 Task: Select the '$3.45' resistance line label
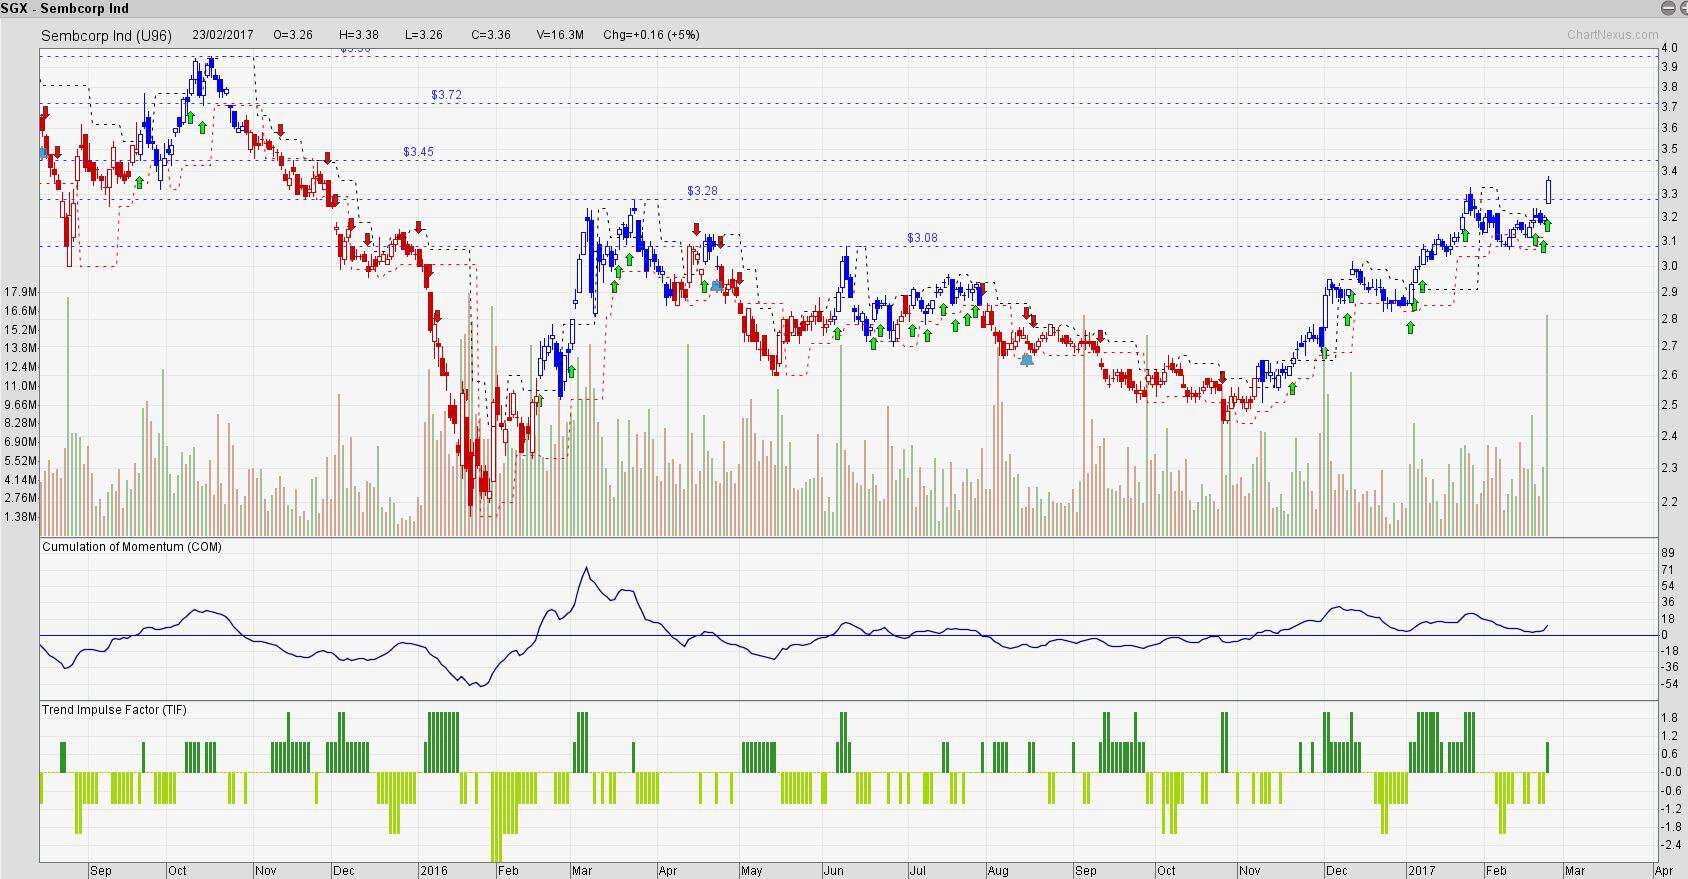click(x=418, y=152)
